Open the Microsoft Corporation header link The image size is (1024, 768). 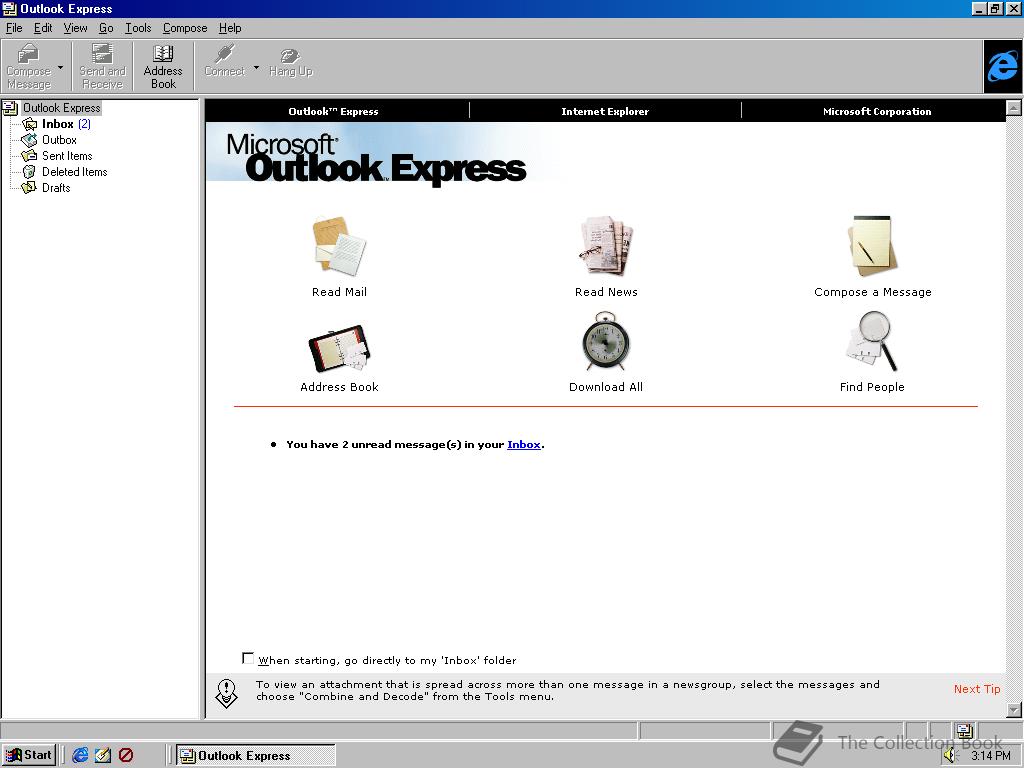pyautogui.click(x=877, y=112)
